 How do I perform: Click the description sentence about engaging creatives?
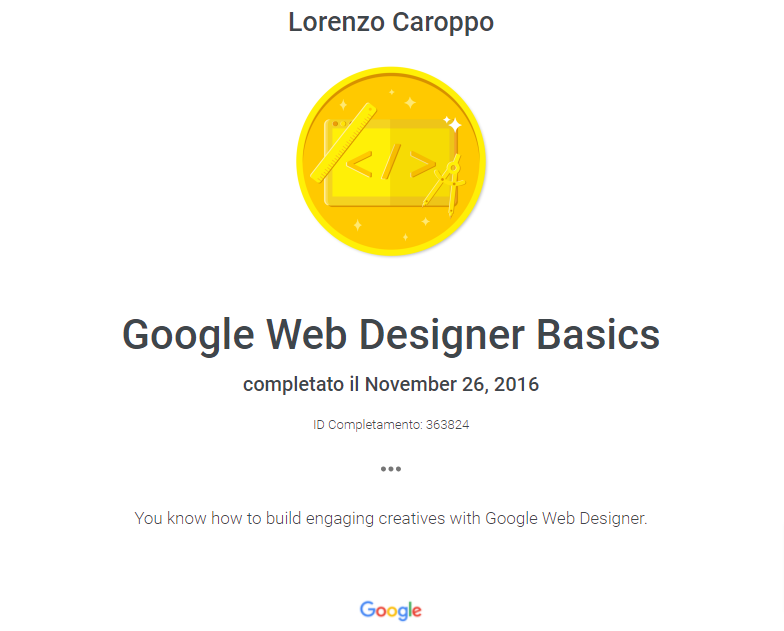click(x=391, y=519)
